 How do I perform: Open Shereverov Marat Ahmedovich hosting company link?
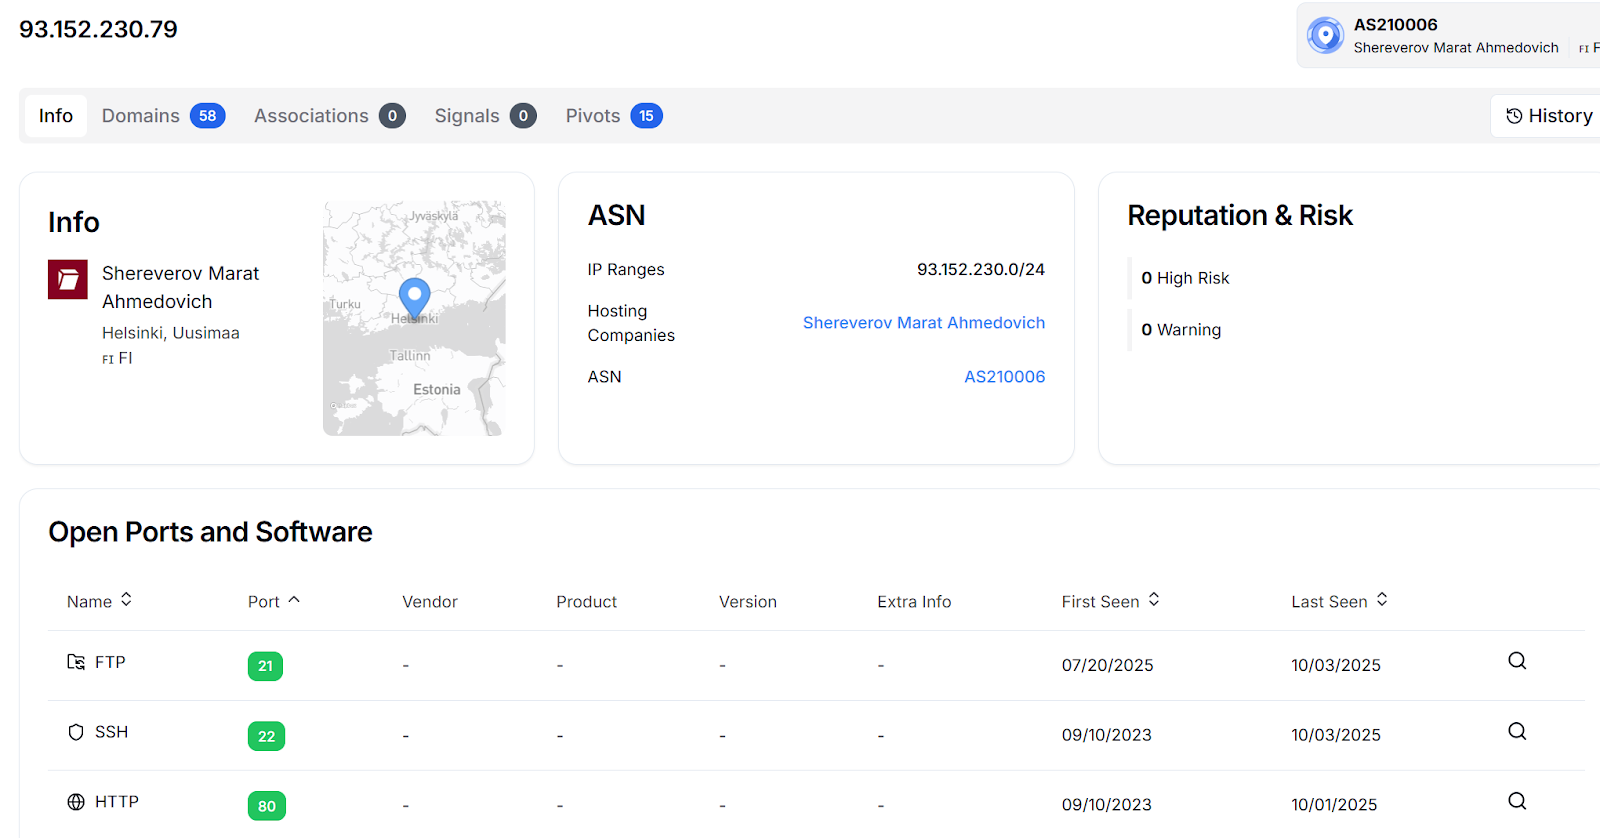[x=923, y=323]
